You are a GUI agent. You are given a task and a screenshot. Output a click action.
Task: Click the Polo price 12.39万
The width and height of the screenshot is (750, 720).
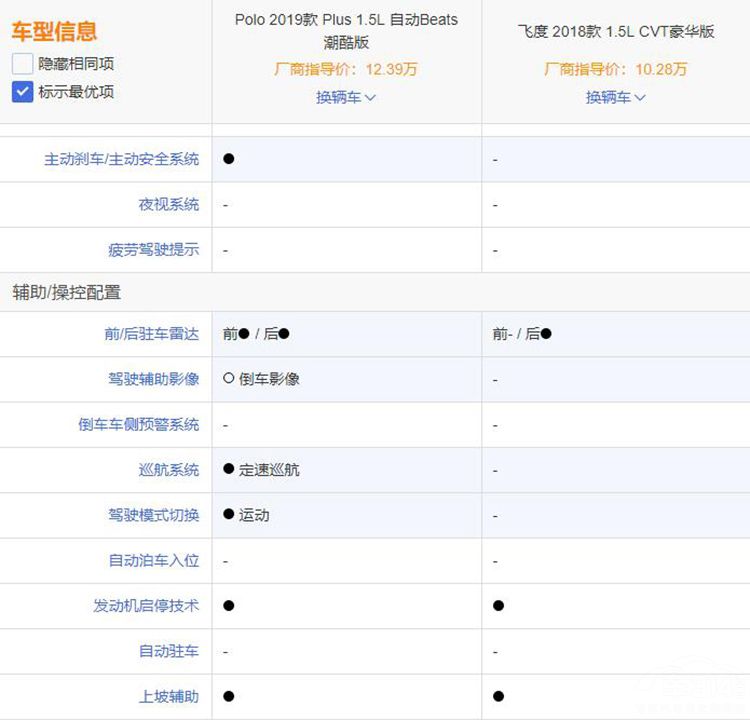346,69
